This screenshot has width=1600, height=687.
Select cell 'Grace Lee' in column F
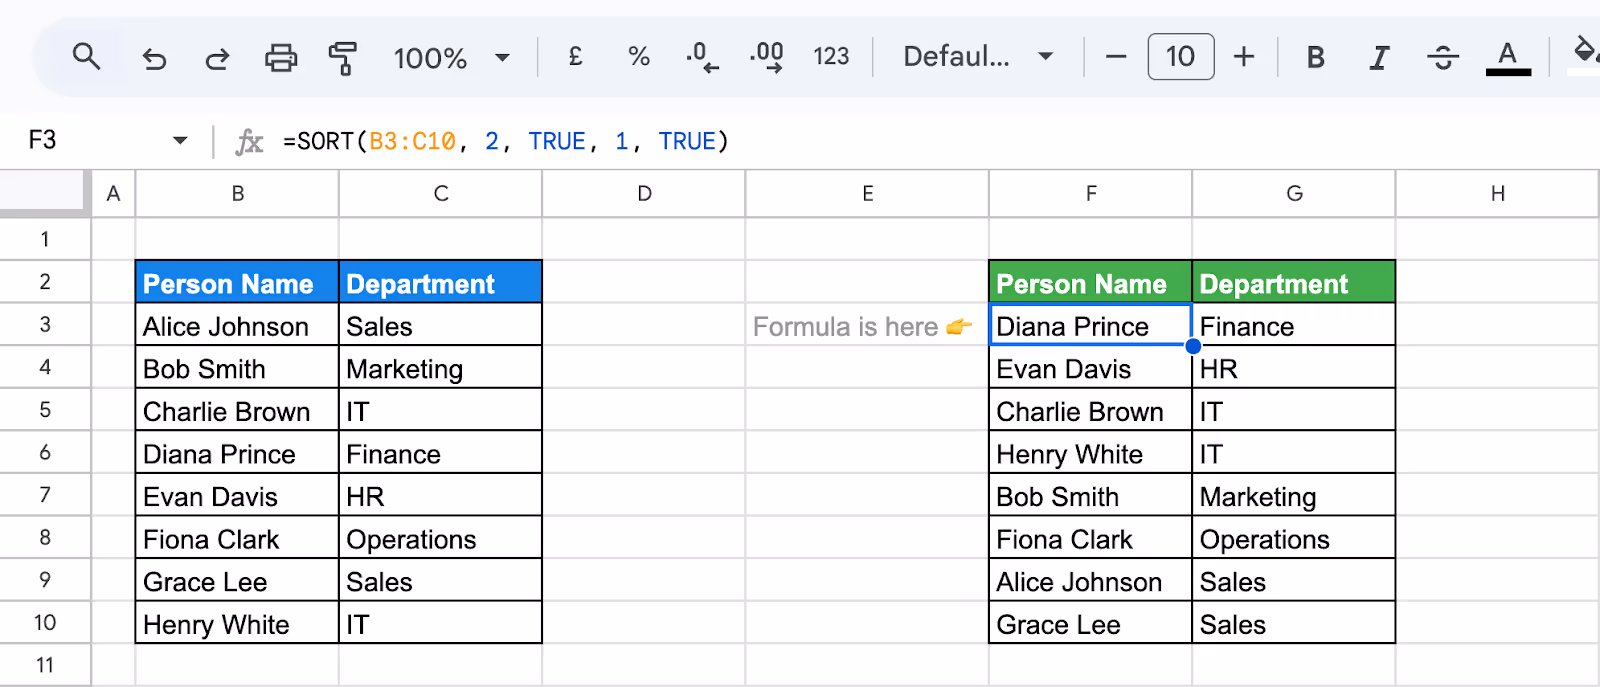[1091, 623]
